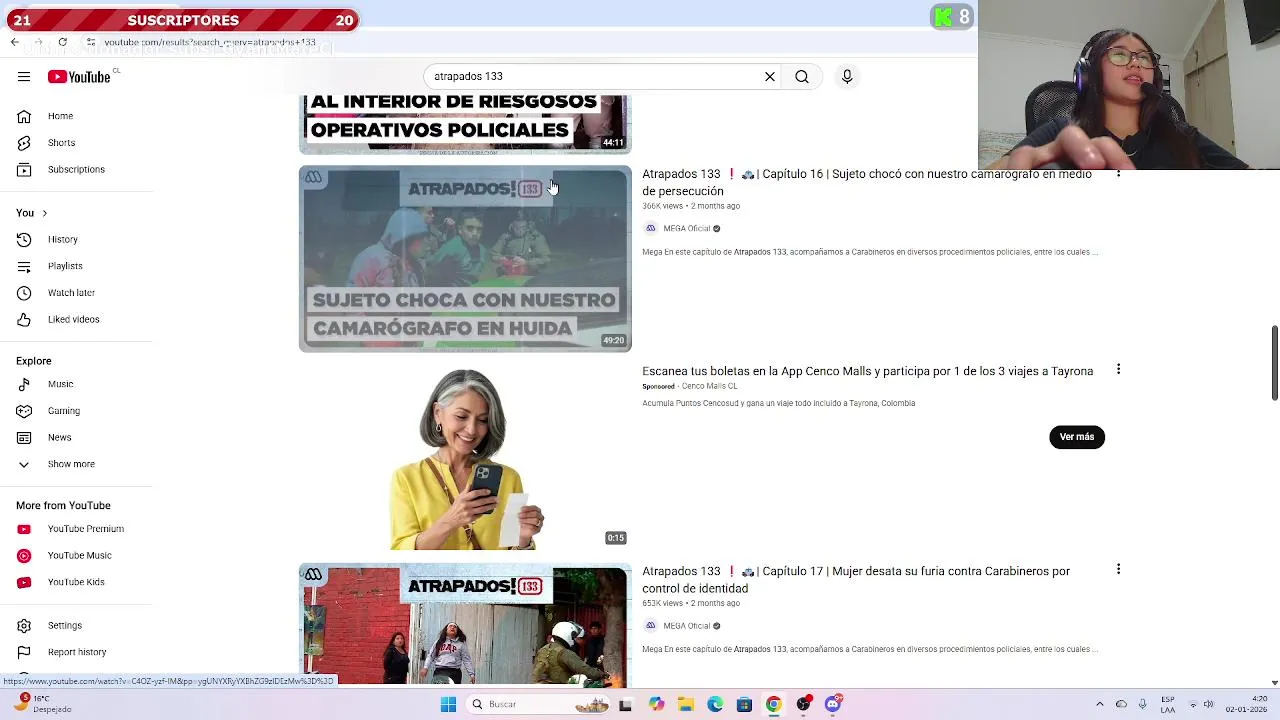Open Subscriptions in the sidebar
Viewport: 1280px width, 720px height.
(x=76, y=169)
